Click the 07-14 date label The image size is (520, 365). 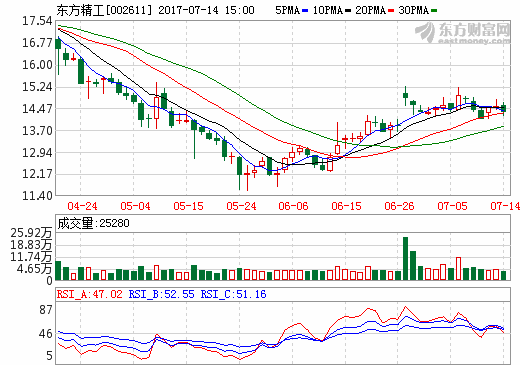click(x=505, y=206)
